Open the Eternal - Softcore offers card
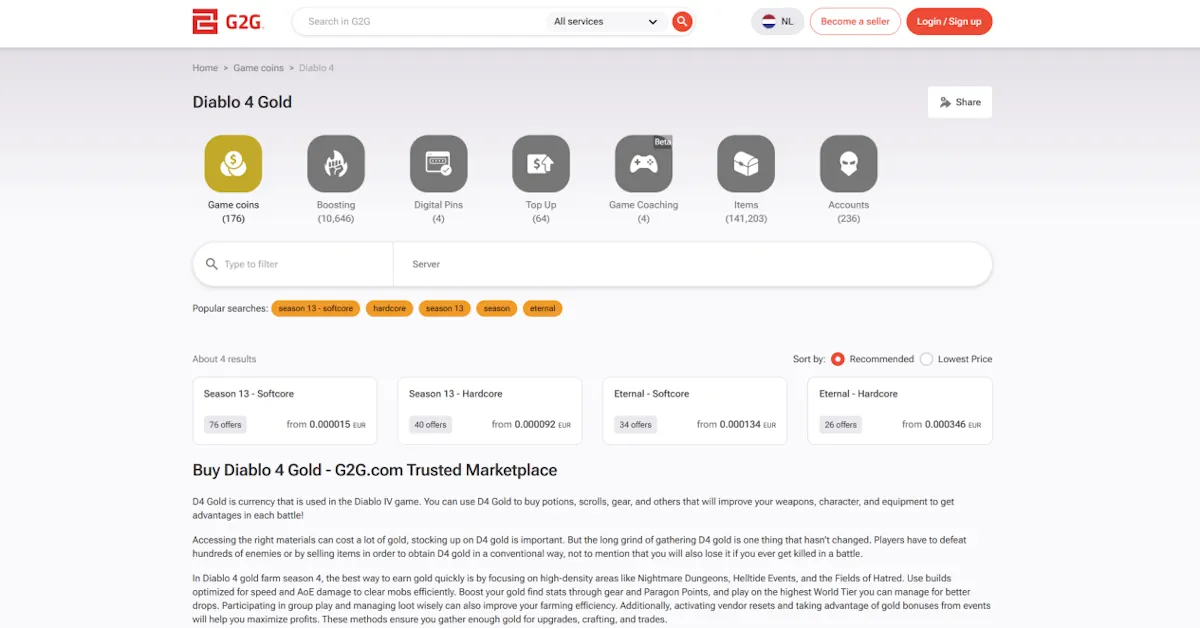This screenshot has height=628, width=1200. click(x=695, y=410)
